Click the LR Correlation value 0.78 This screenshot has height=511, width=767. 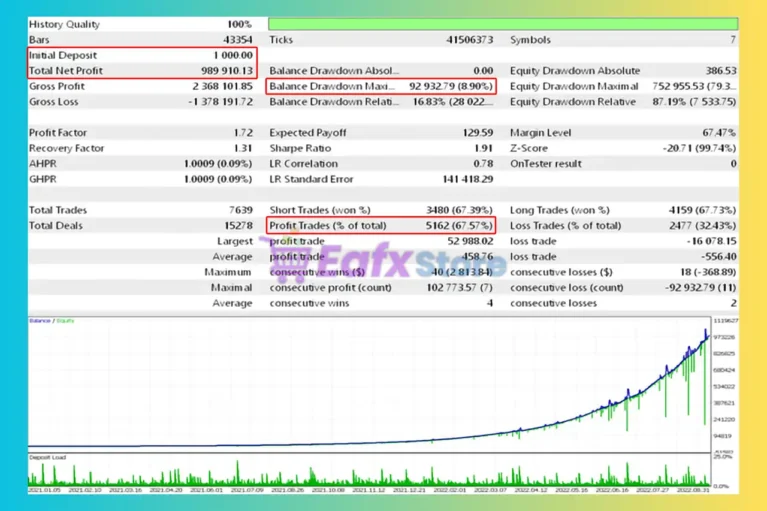[483, 163]
